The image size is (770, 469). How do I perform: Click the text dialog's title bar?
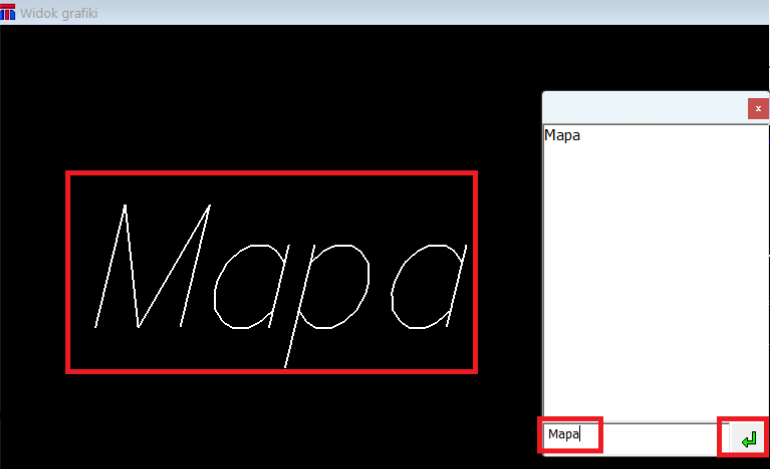pyautogui.click(x=640, y=107)
